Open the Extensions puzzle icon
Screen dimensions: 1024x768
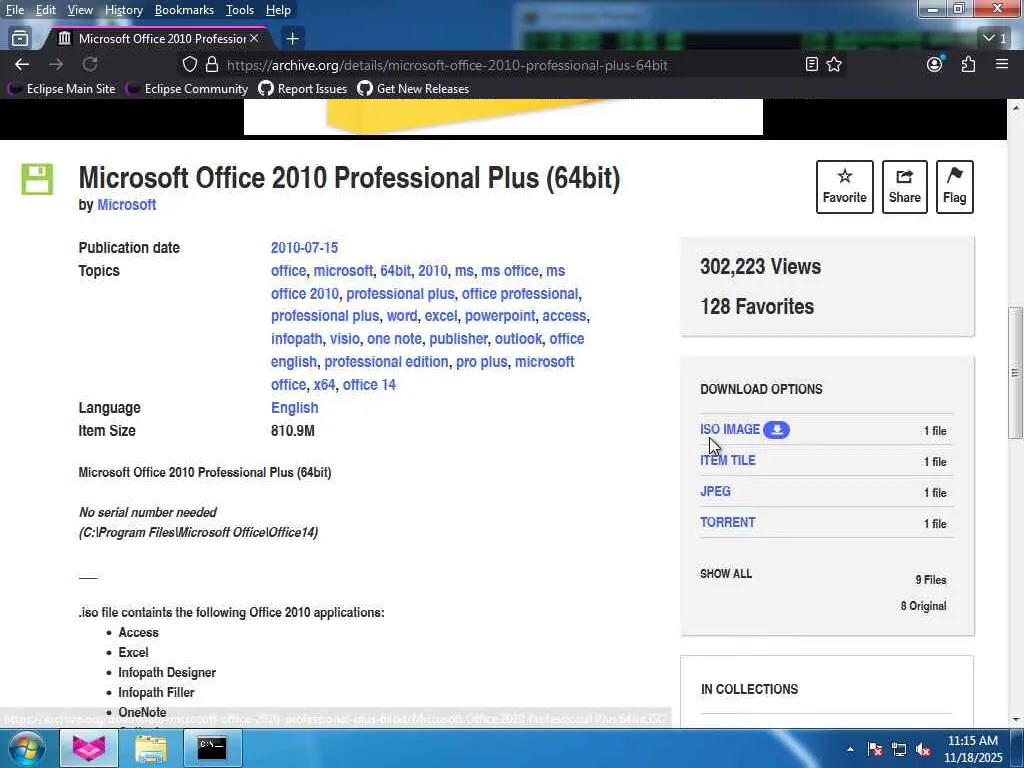pos(968,64)
